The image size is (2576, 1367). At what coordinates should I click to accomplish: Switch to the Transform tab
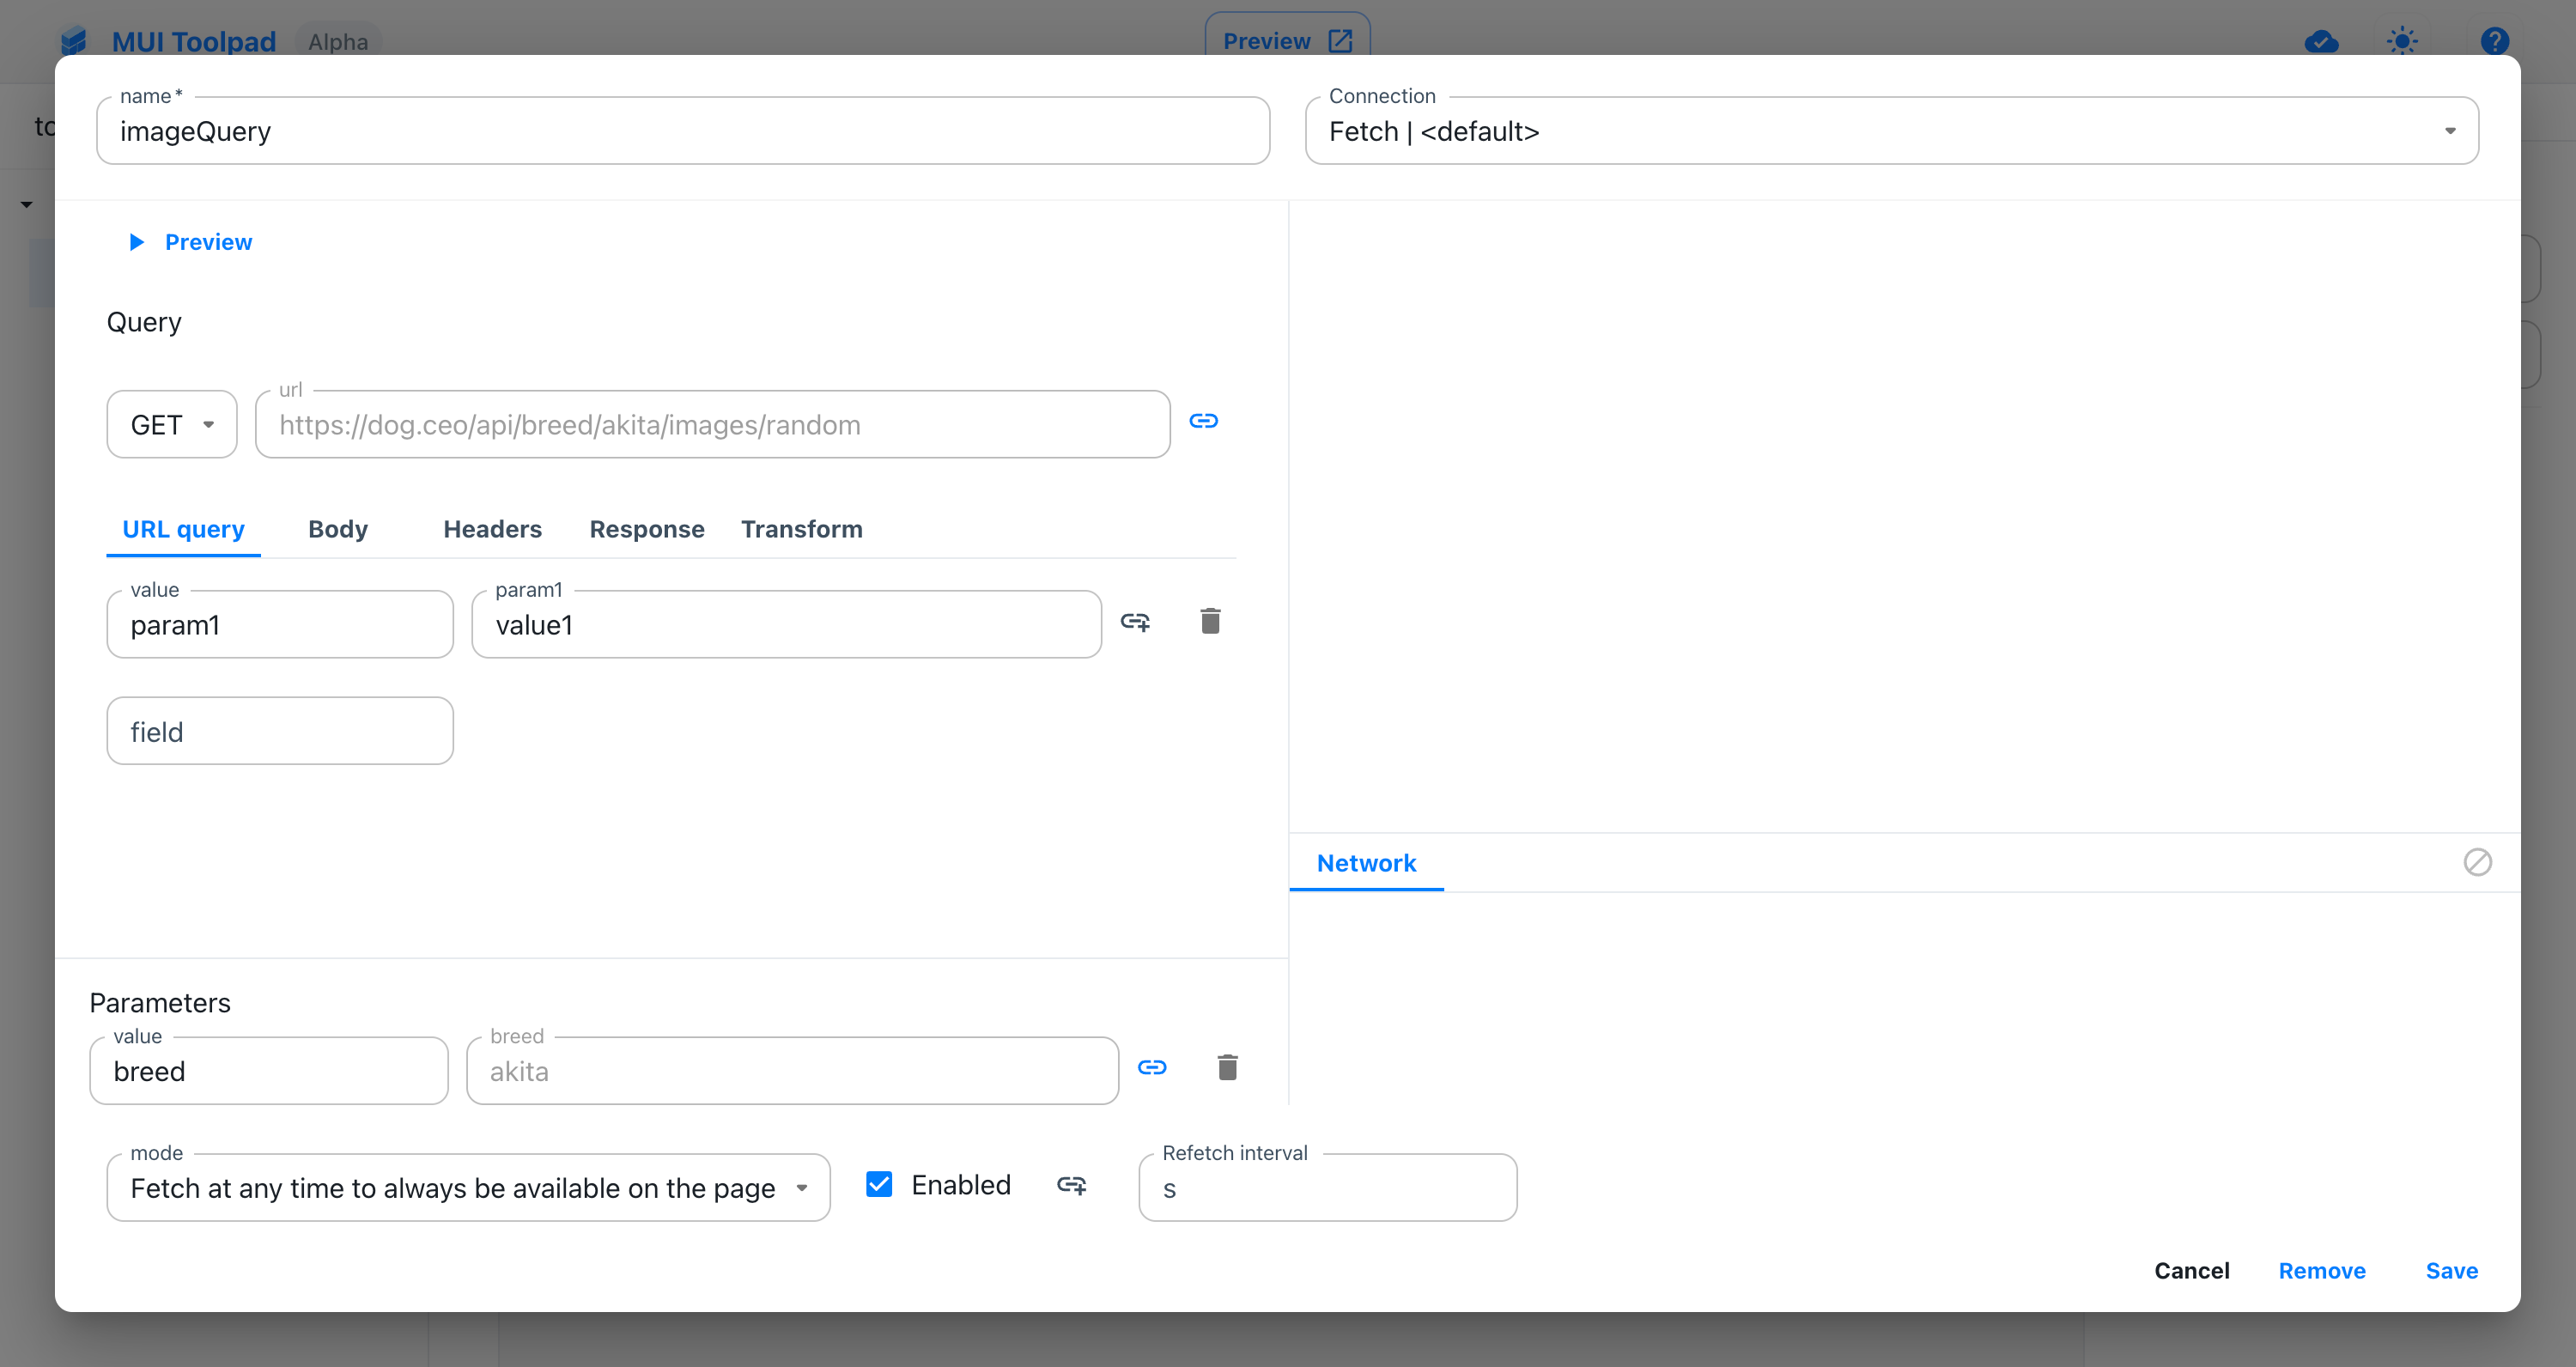(x=801, y=528)
